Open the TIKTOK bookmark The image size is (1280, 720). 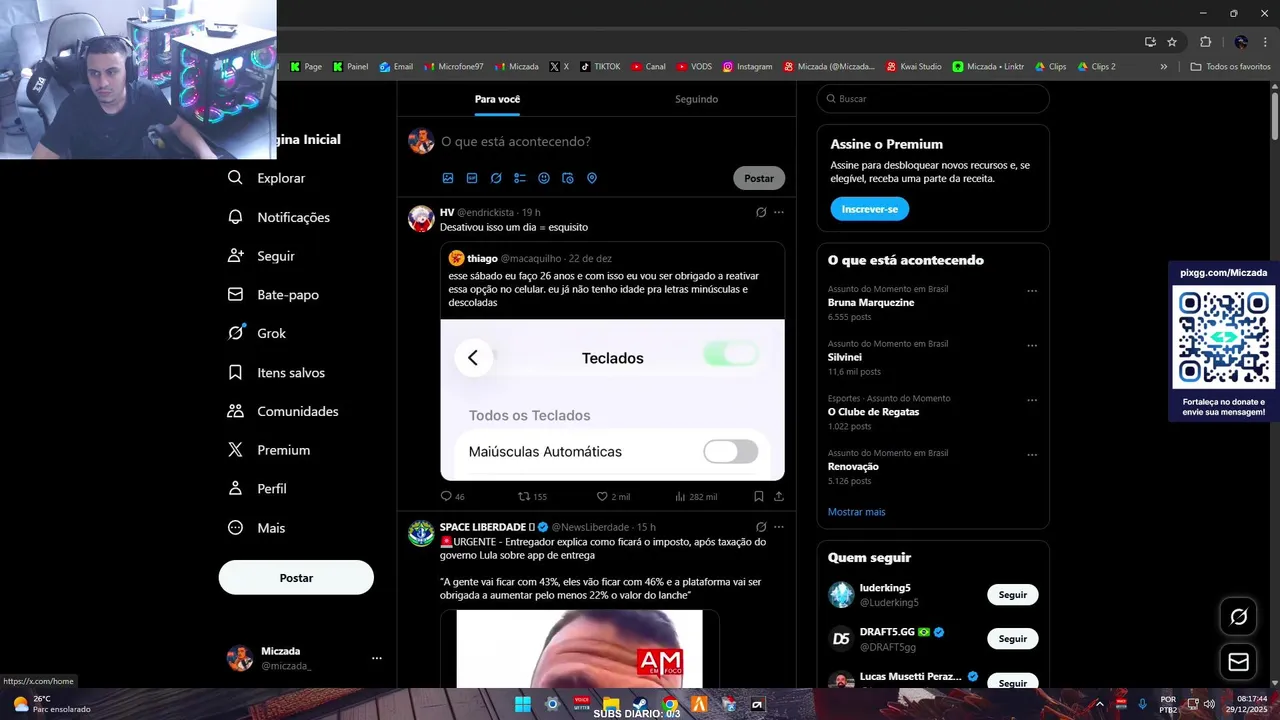point(599,67)
